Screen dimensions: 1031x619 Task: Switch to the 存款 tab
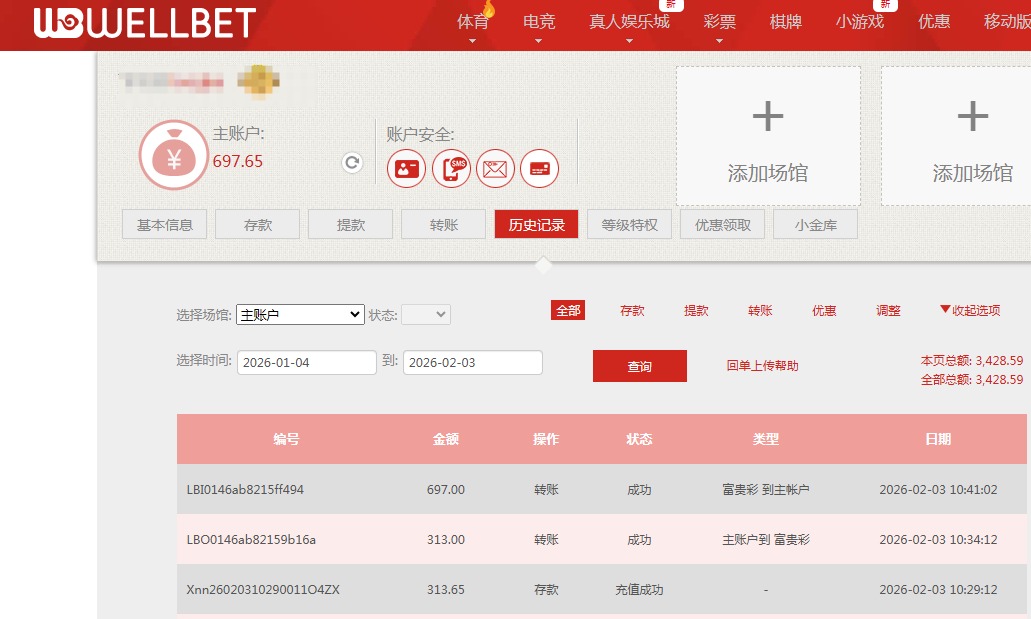[x=257, y=224]
